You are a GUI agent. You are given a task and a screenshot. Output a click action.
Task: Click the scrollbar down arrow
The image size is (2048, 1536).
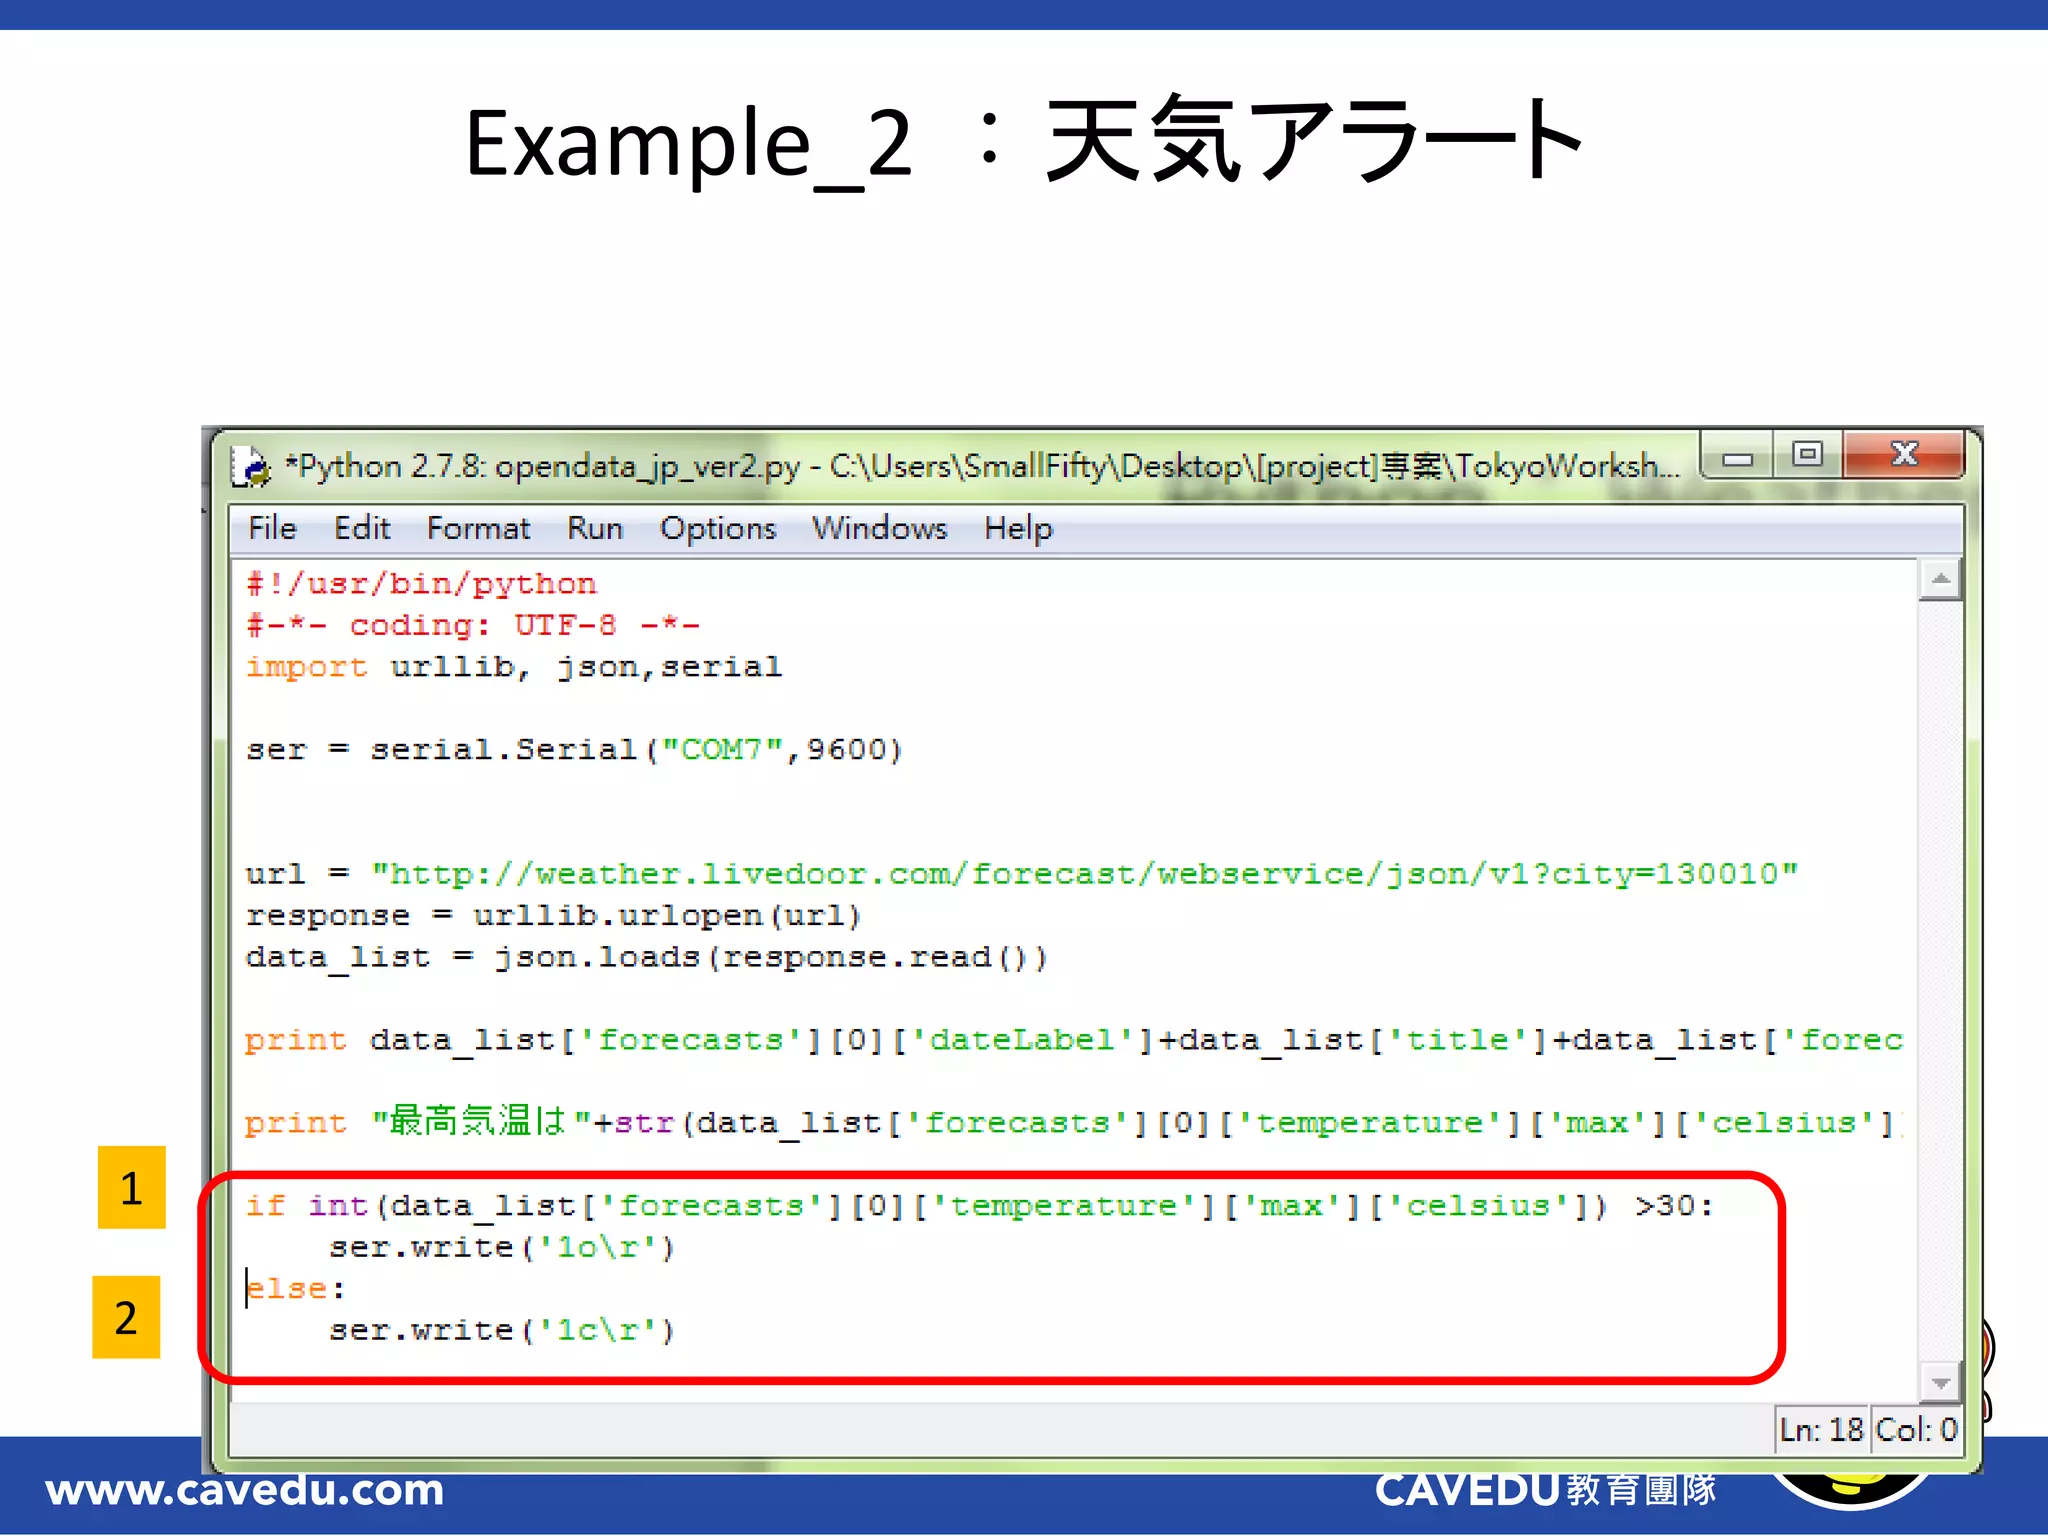[x=1940, y=1383]
